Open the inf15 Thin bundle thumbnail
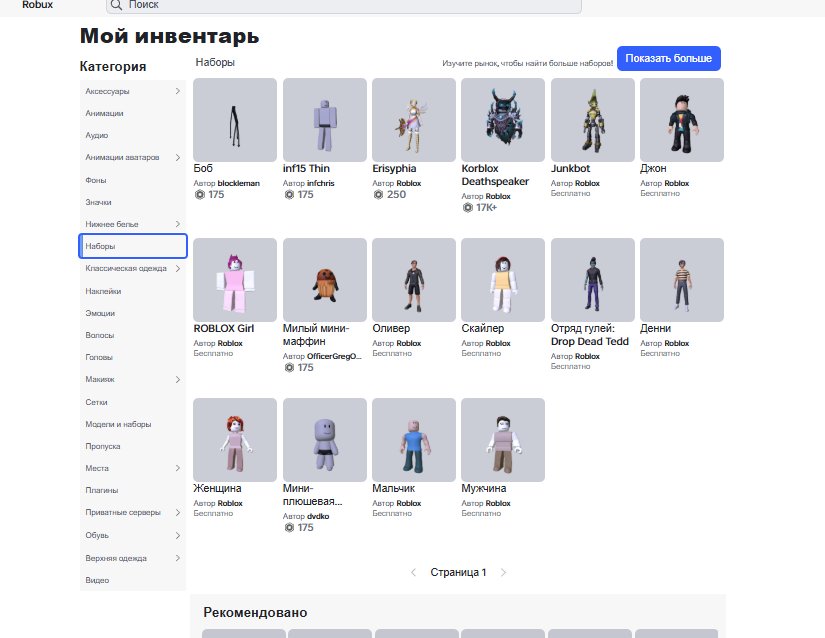This screenshot has width=825, height=638. point(325,120)
